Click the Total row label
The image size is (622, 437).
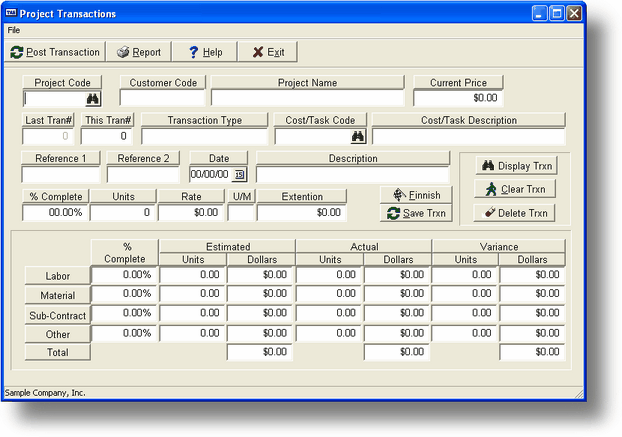[x=58, y=352]
